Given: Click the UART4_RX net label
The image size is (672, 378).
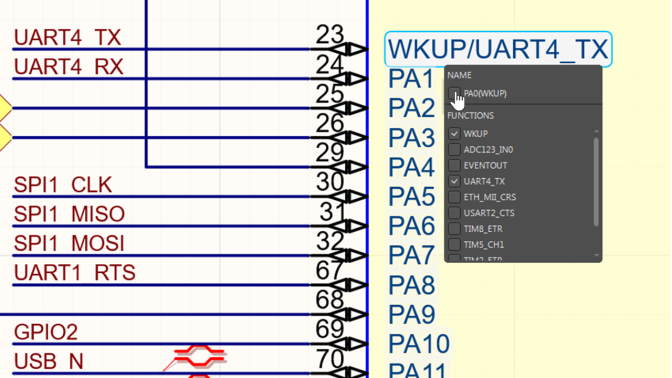Looking at the screenshot, I should 69,67.
